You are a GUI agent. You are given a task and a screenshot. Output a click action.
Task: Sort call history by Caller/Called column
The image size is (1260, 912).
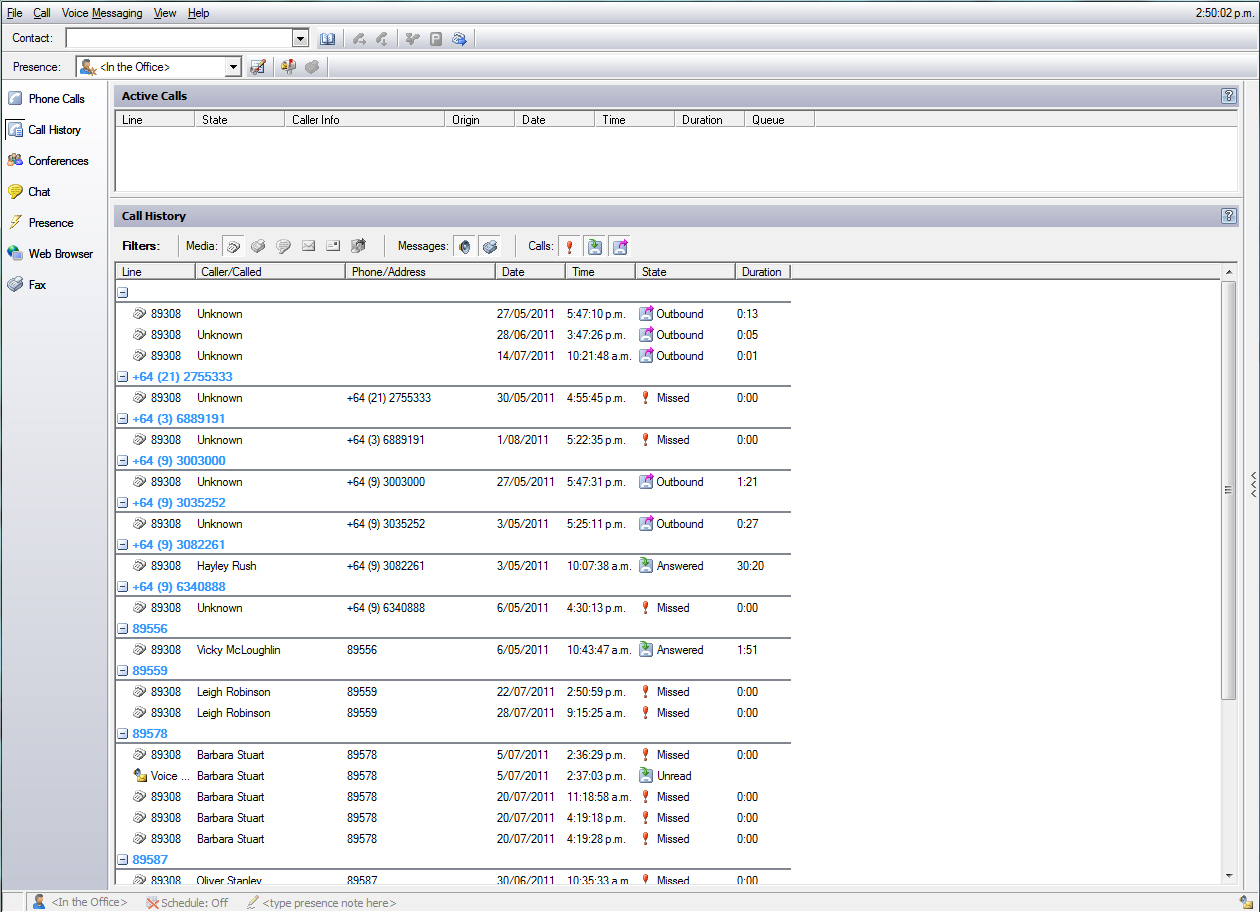(x=270, y=272)
